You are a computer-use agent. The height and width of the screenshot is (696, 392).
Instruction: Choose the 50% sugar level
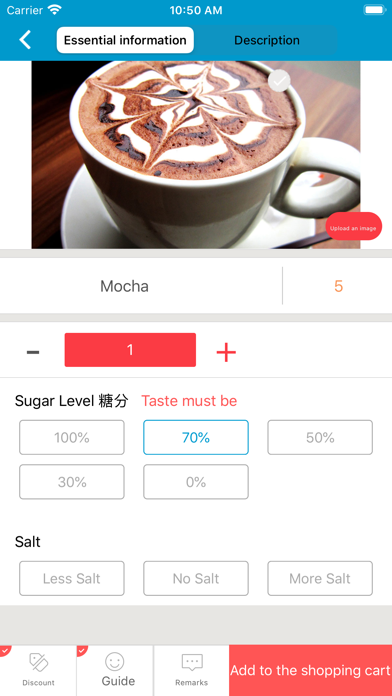click(x=320, y=438)
